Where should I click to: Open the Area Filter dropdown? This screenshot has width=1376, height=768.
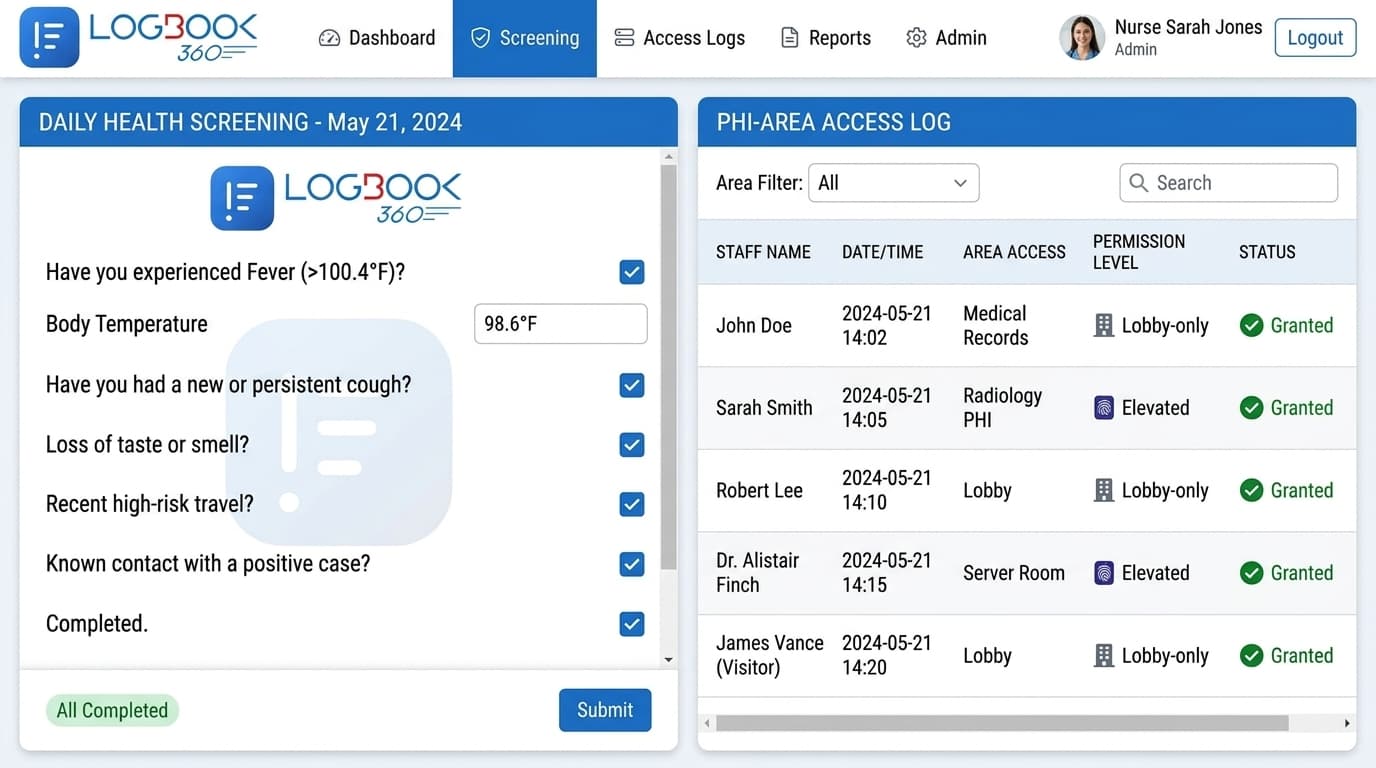[893, 183]
